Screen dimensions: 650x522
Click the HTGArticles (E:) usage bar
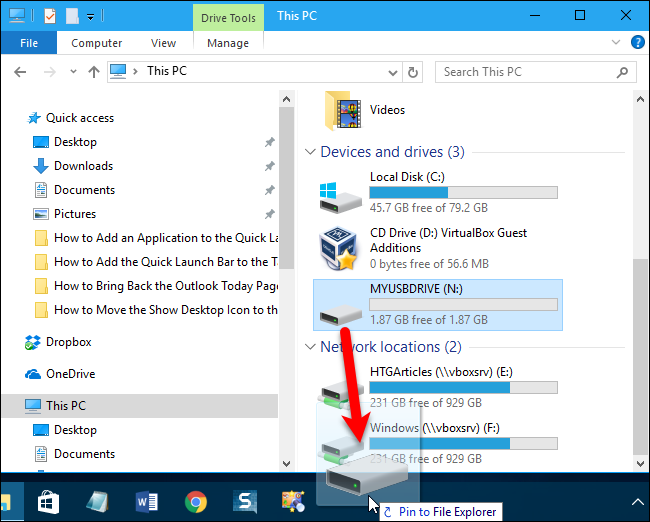tap(463, 388)
